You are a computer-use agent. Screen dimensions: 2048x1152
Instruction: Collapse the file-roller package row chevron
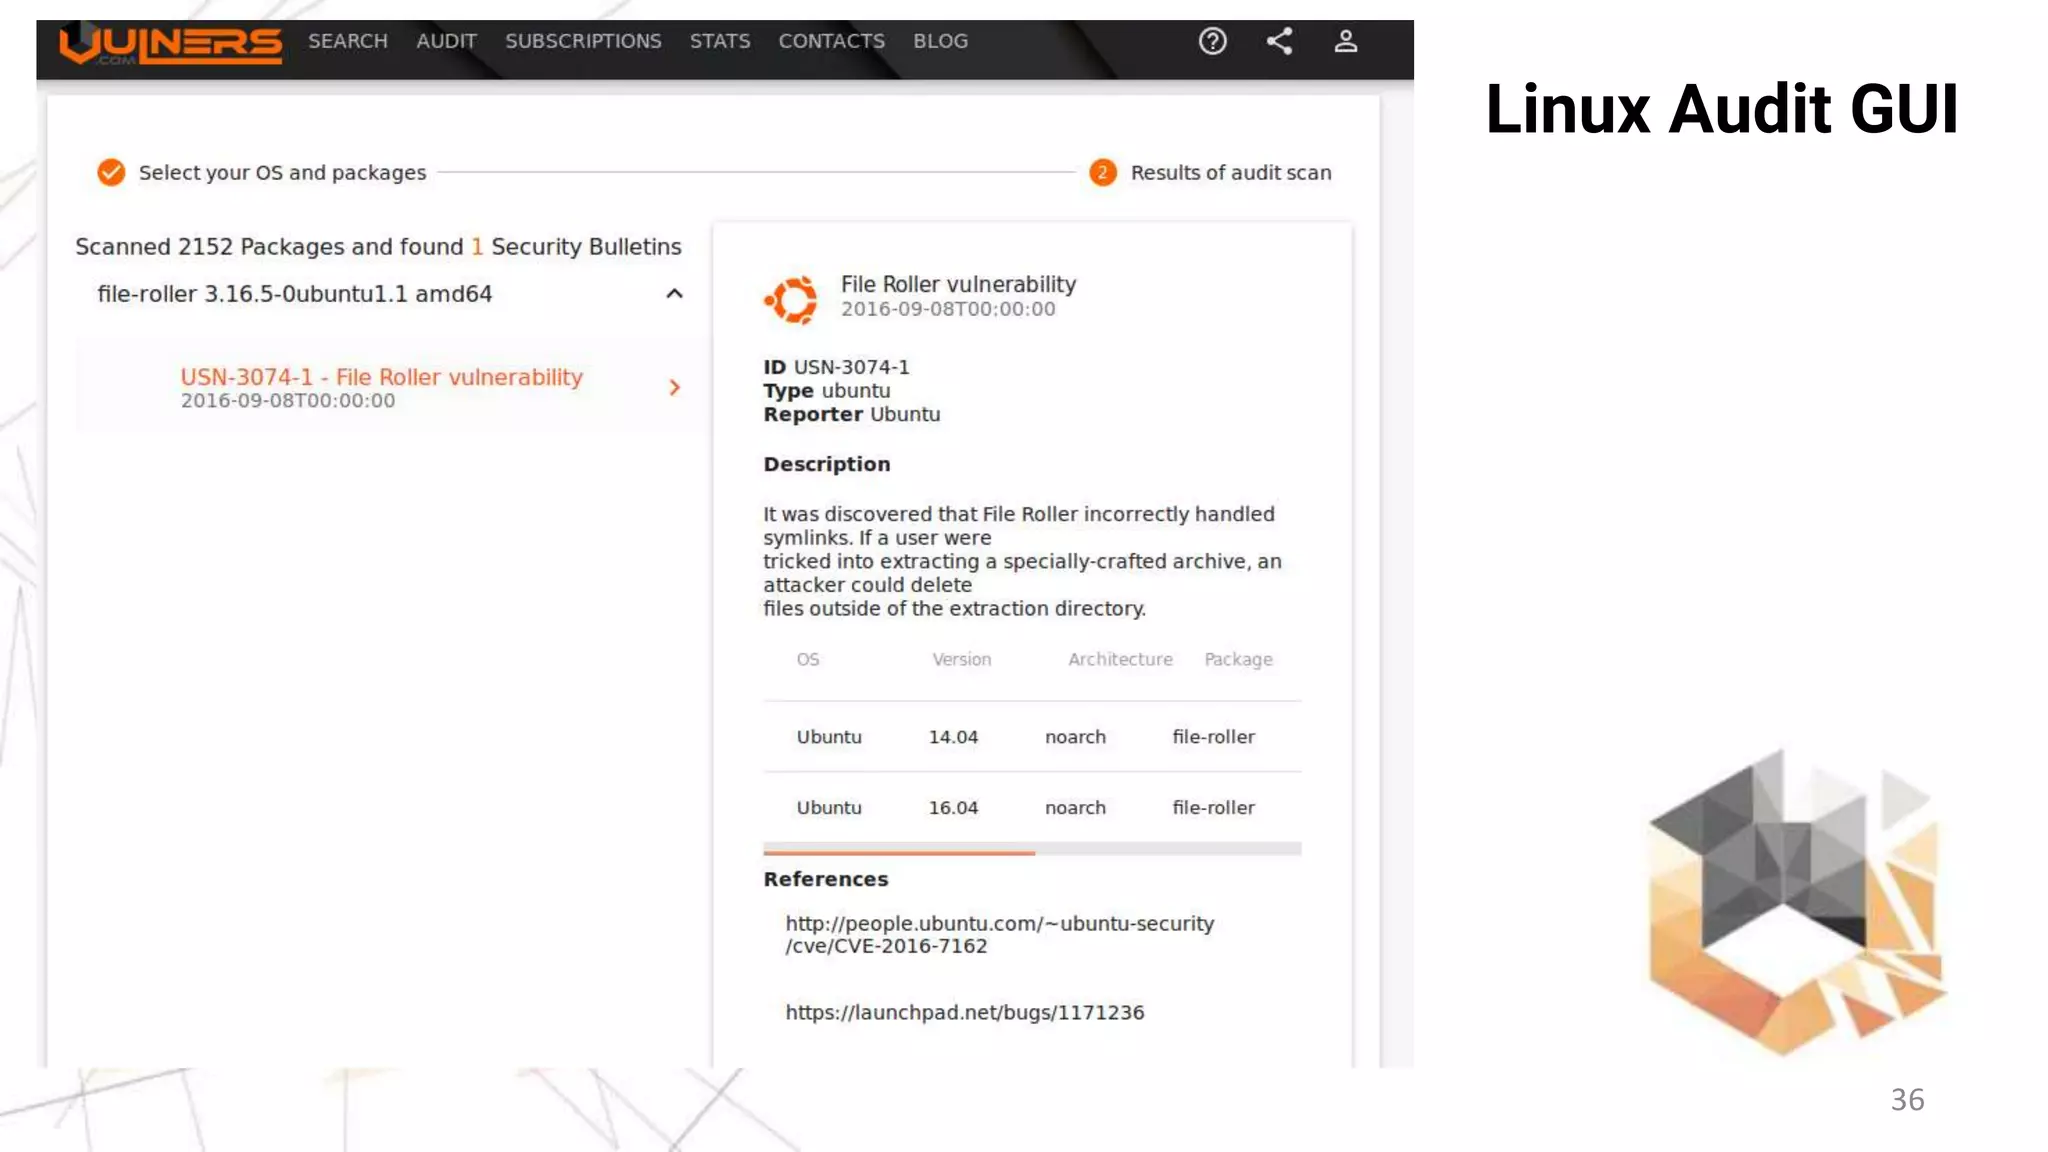[x=674, y=294]
